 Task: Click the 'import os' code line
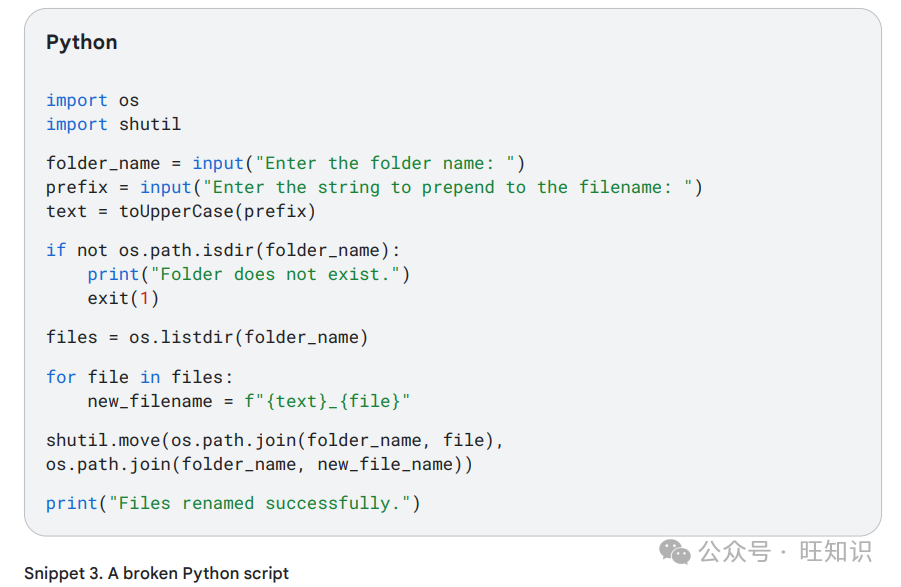click(93, 101)
